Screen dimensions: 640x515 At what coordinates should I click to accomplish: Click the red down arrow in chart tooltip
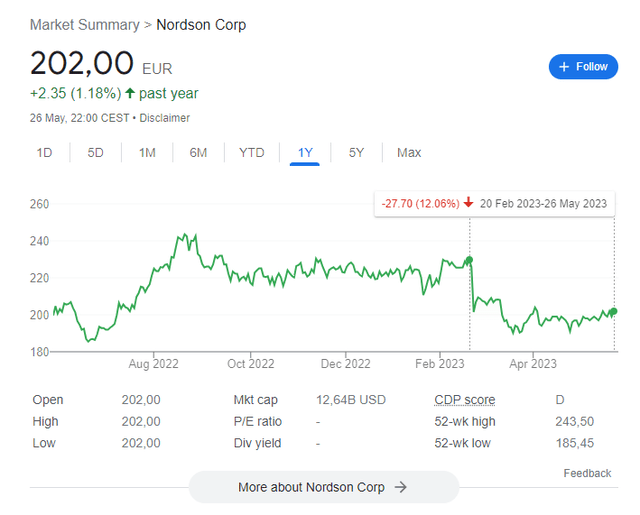(468, 202)
